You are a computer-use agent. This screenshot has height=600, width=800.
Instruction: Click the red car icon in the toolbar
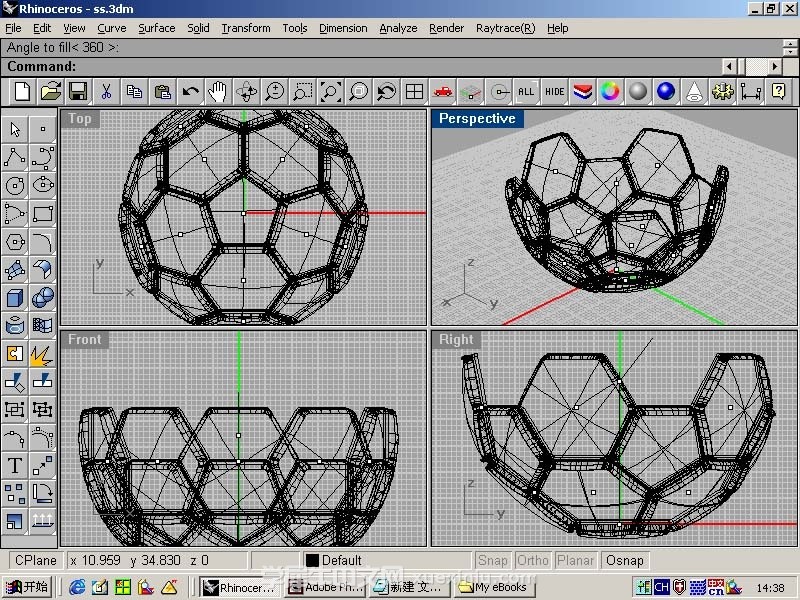[442, 92]
